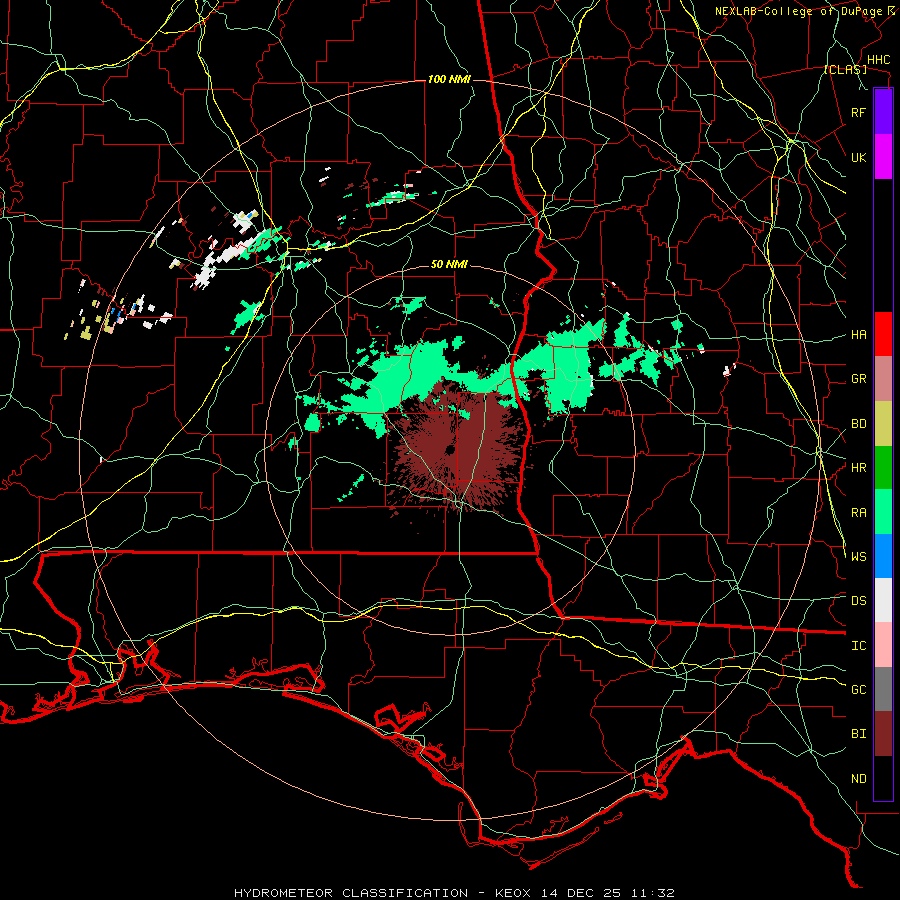This screenshot has width=900, height=900.
Task: Click the HR dark green legend swatch
Action: (x=883, y=468)
